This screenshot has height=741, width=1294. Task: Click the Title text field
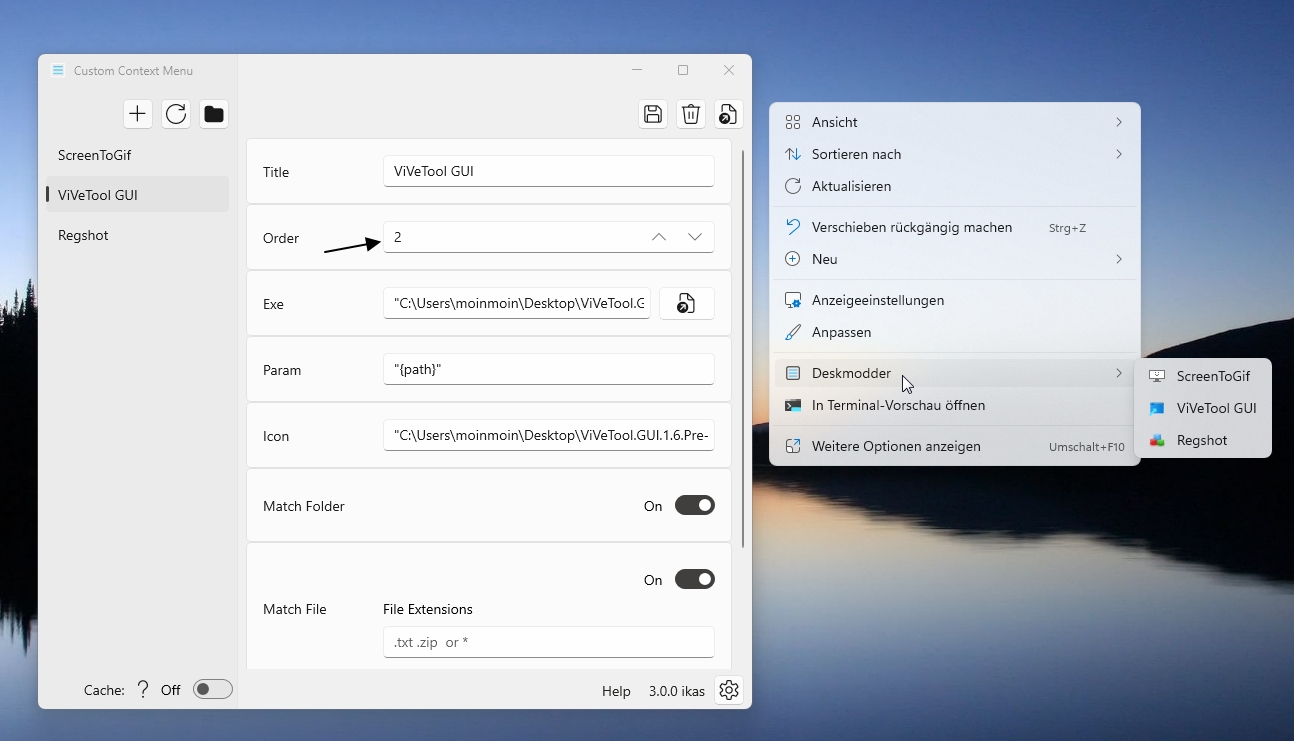click(549, 171)
